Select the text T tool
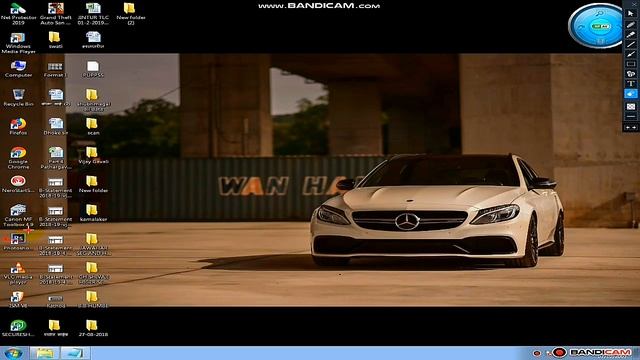The width and height of the screenshot is (640, 360). pos(631,84)
